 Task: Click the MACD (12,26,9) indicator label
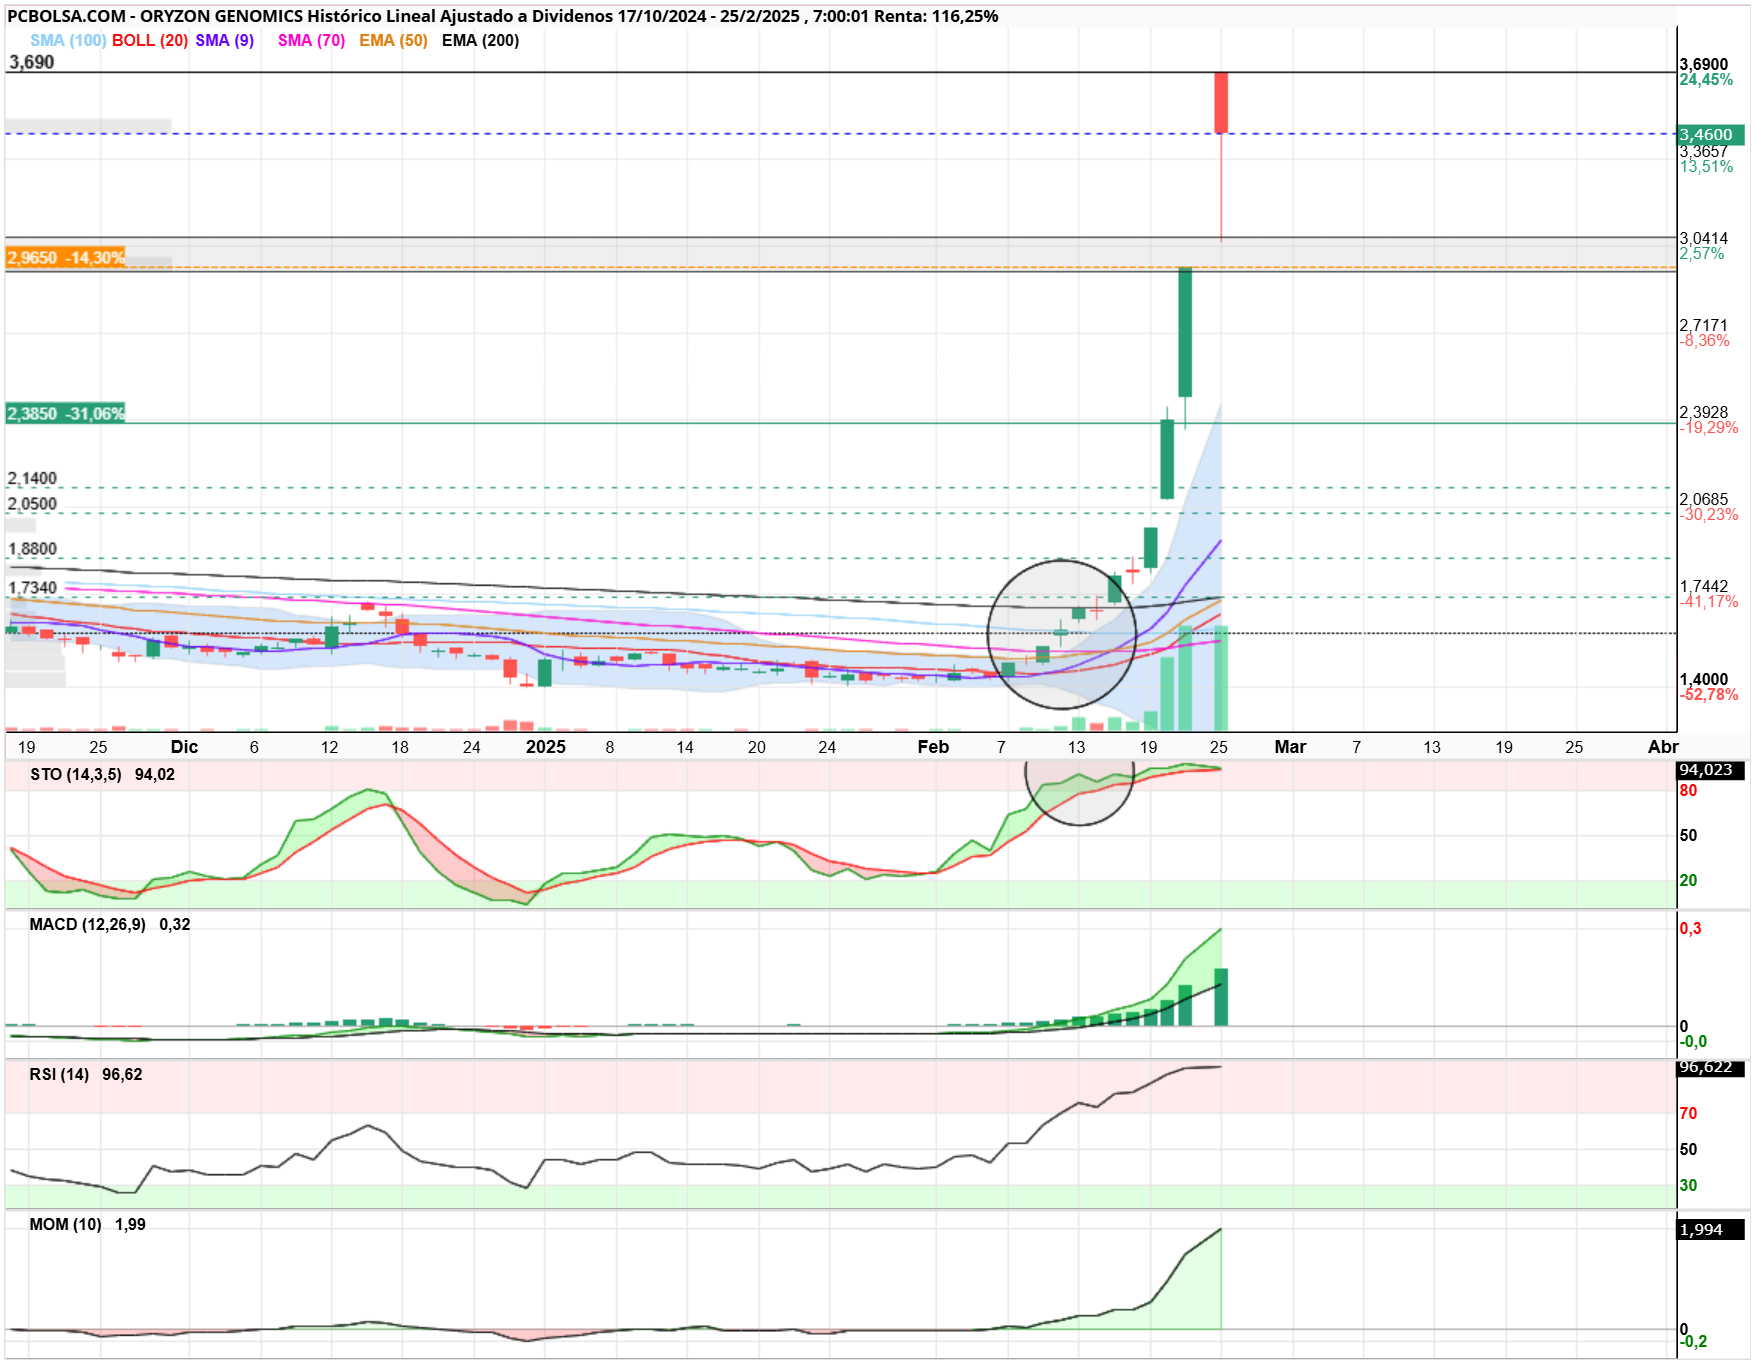click(88, 925)
